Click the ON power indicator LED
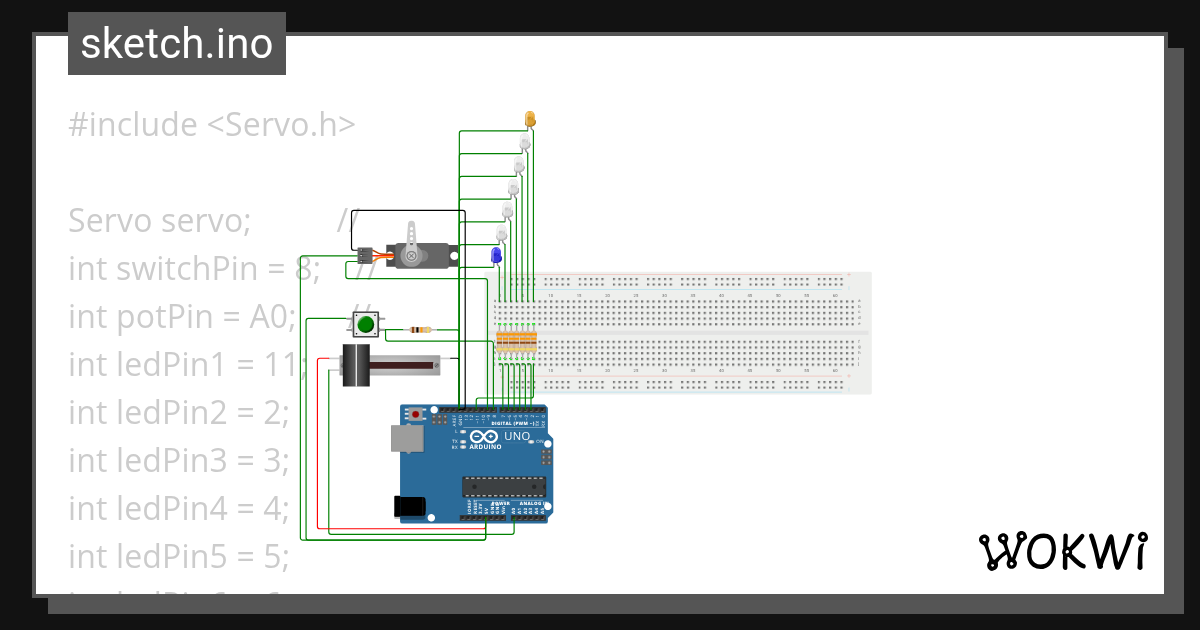Viewport: 1200px width, 630px height. [531, 441]
